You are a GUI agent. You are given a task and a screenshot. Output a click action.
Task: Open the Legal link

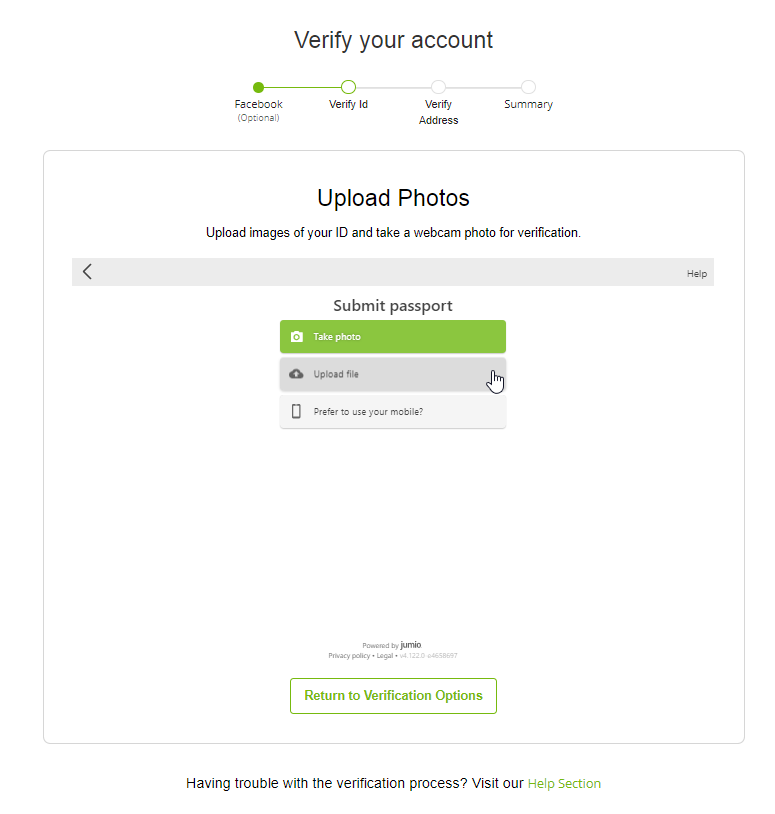385,655
